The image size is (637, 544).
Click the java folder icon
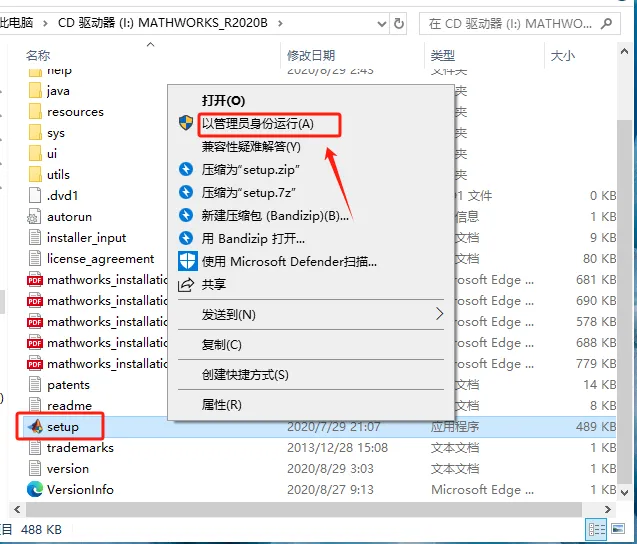(35, 91)
